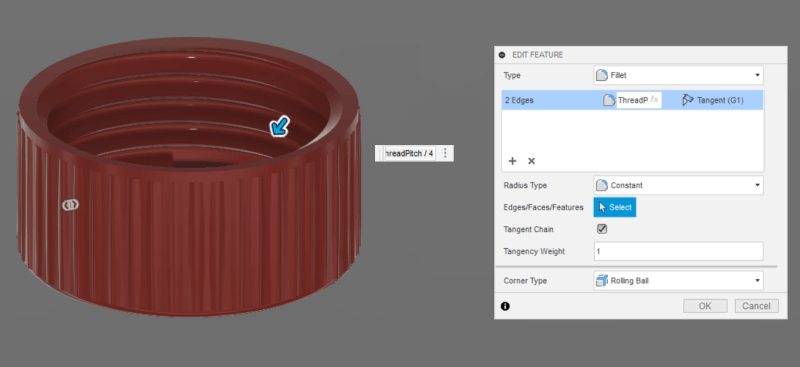The image size is (800, 367).
Task: Click the fillet icon in the 2 Edges row
Action: pos(609,101)
